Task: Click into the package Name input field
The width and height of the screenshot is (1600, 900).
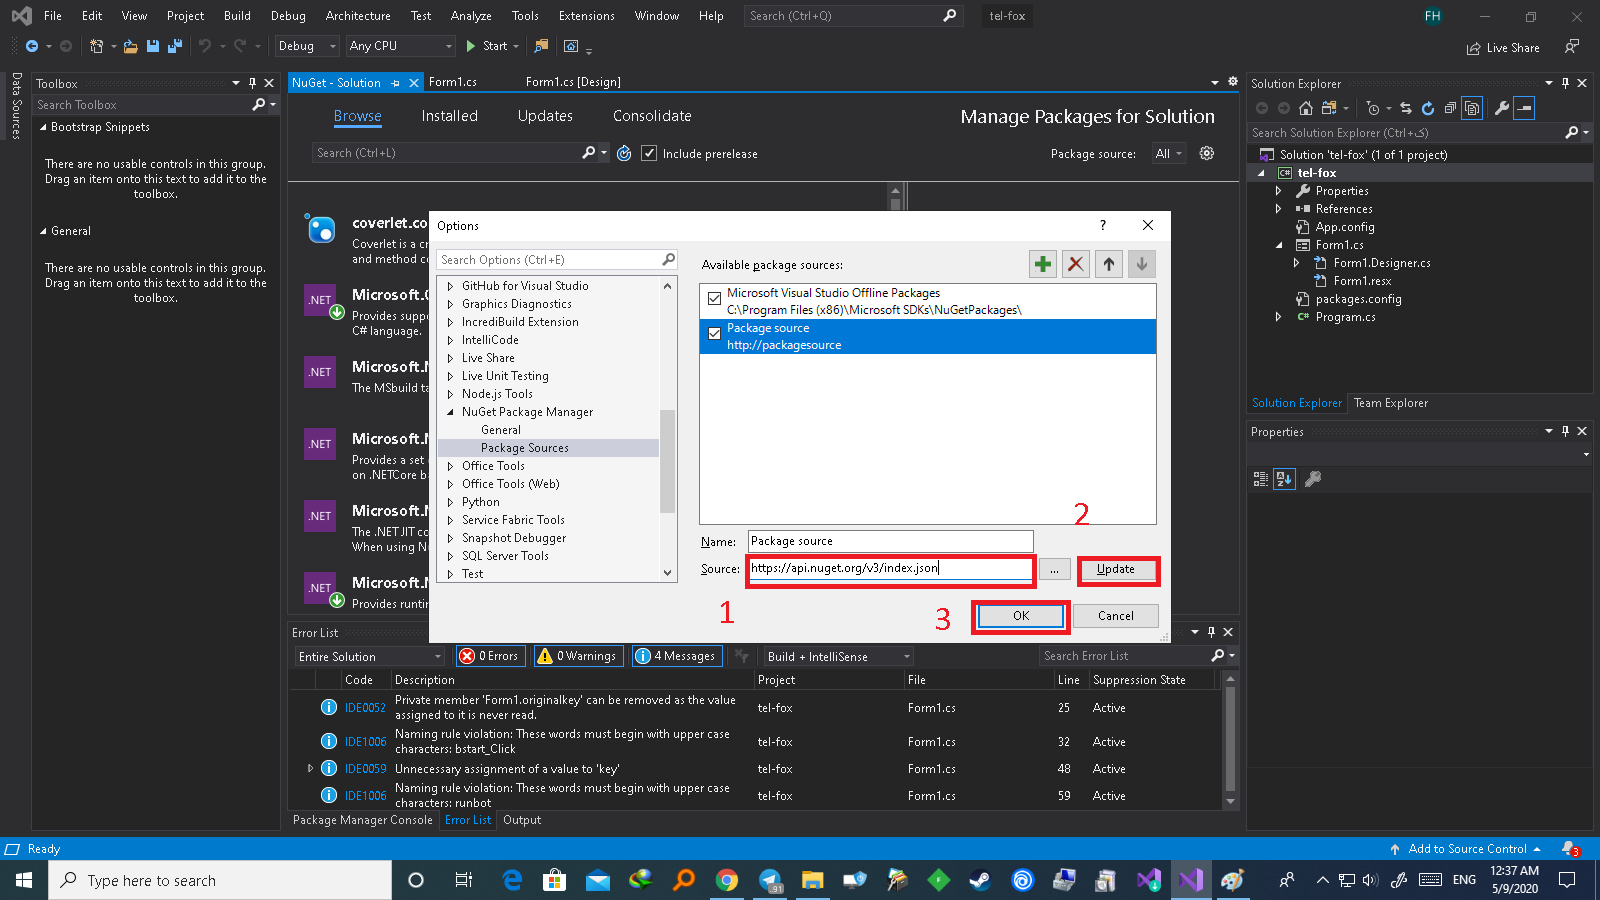Action: [890, 541]
